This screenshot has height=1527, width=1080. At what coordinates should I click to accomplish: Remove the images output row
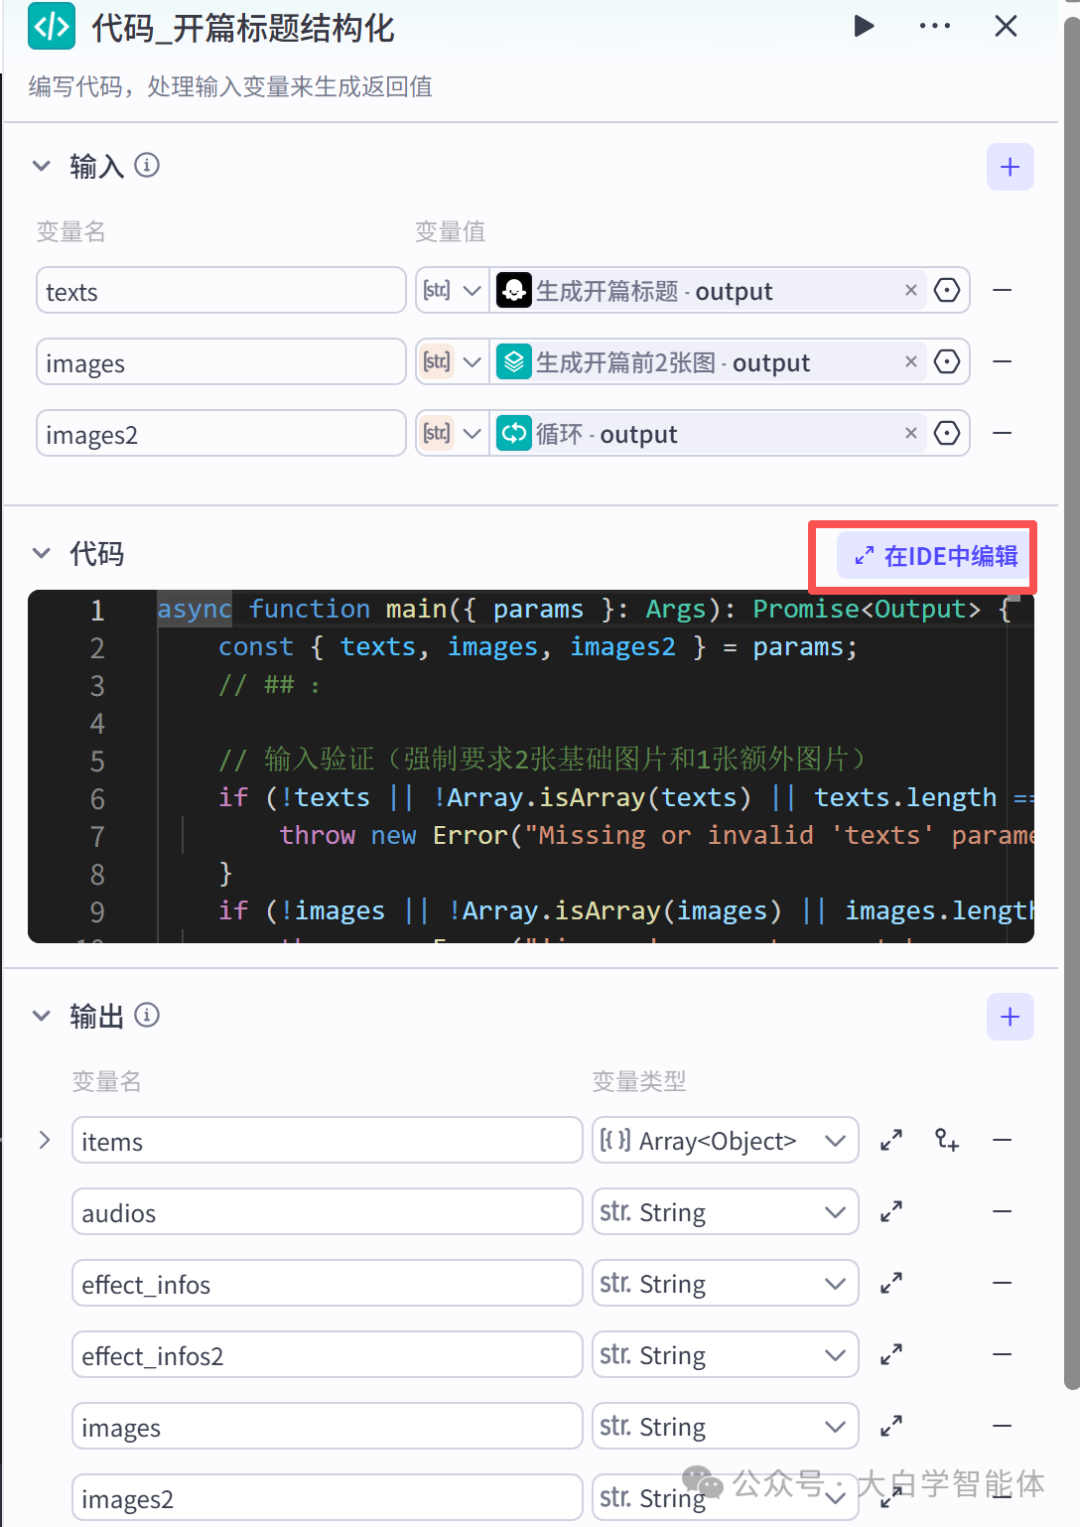click(1002, 1426)
